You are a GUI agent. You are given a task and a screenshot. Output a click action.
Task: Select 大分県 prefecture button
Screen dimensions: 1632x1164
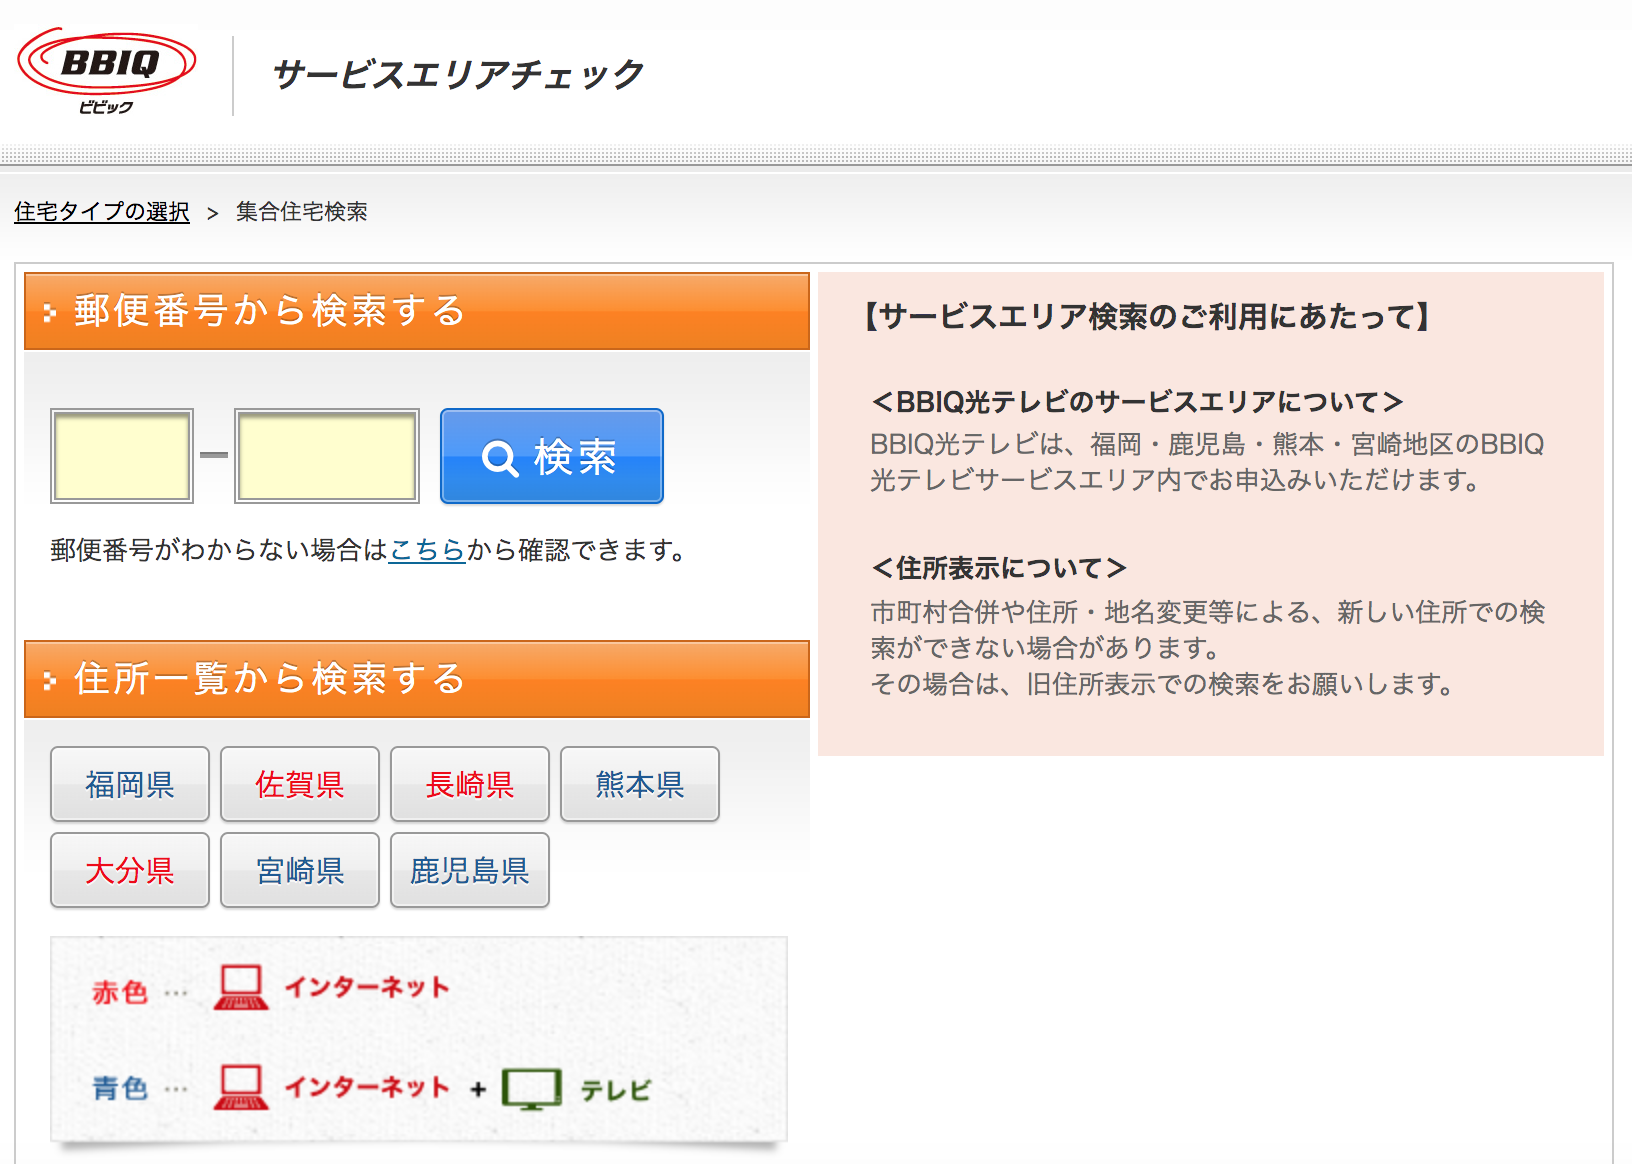pyautogui.click(x=130, y=870)
